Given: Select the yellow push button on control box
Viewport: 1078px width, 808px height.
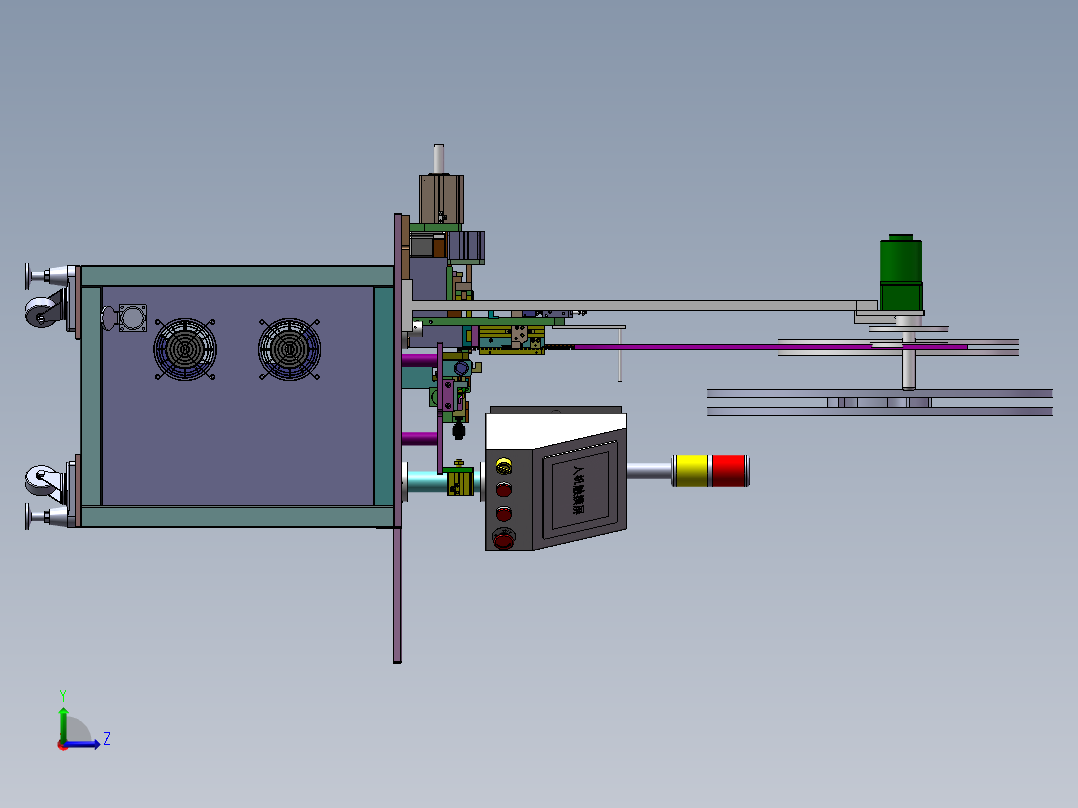Looking at the screenshot, I should coord(504,466).
